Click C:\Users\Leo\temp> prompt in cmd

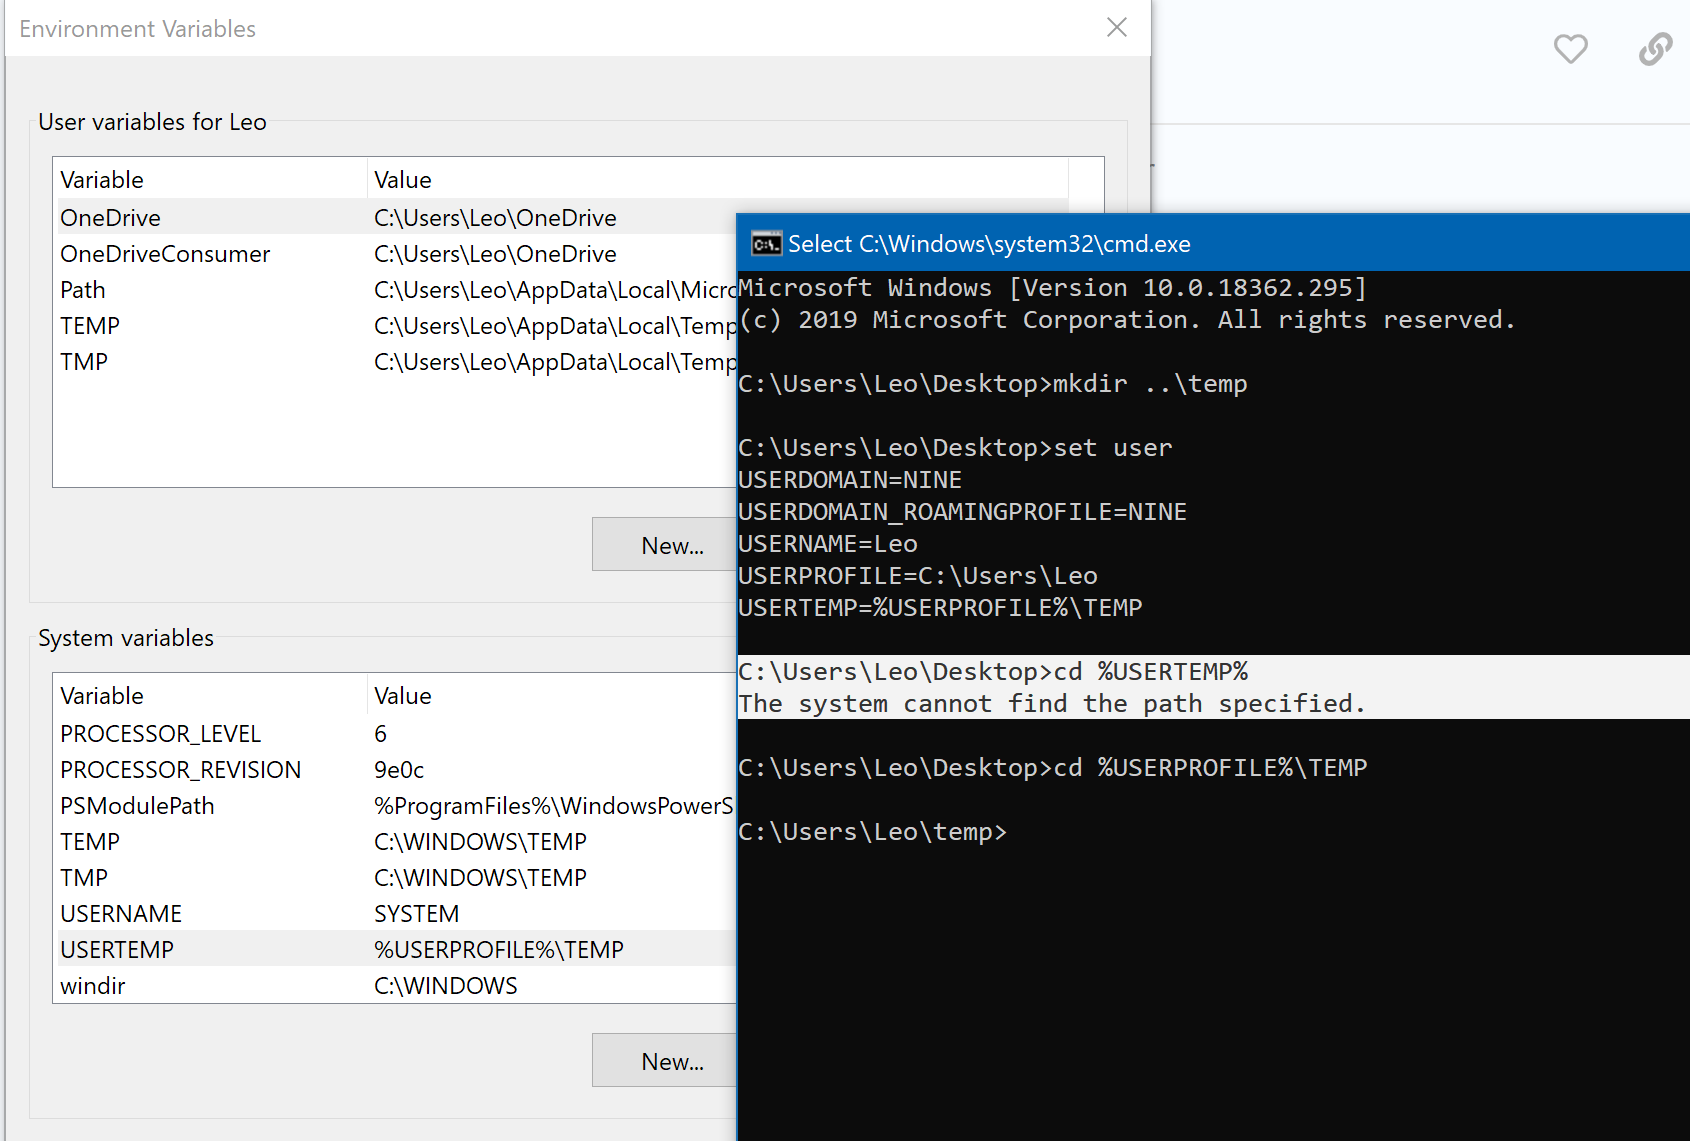[x=872, y=831]
